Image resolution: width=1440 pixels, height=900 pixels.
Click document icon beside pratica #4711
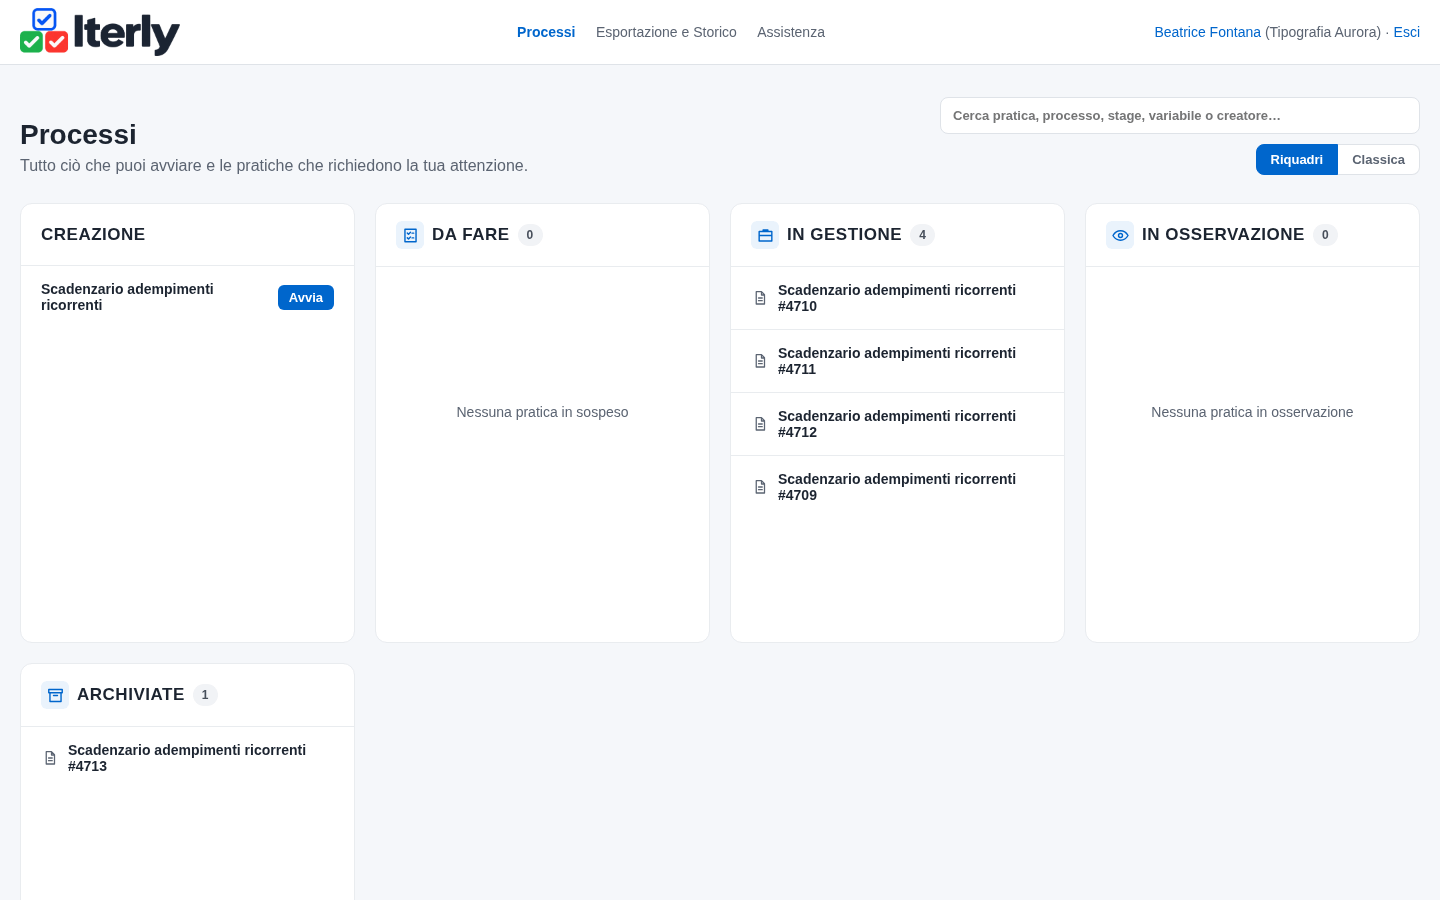tap(760, 361)
